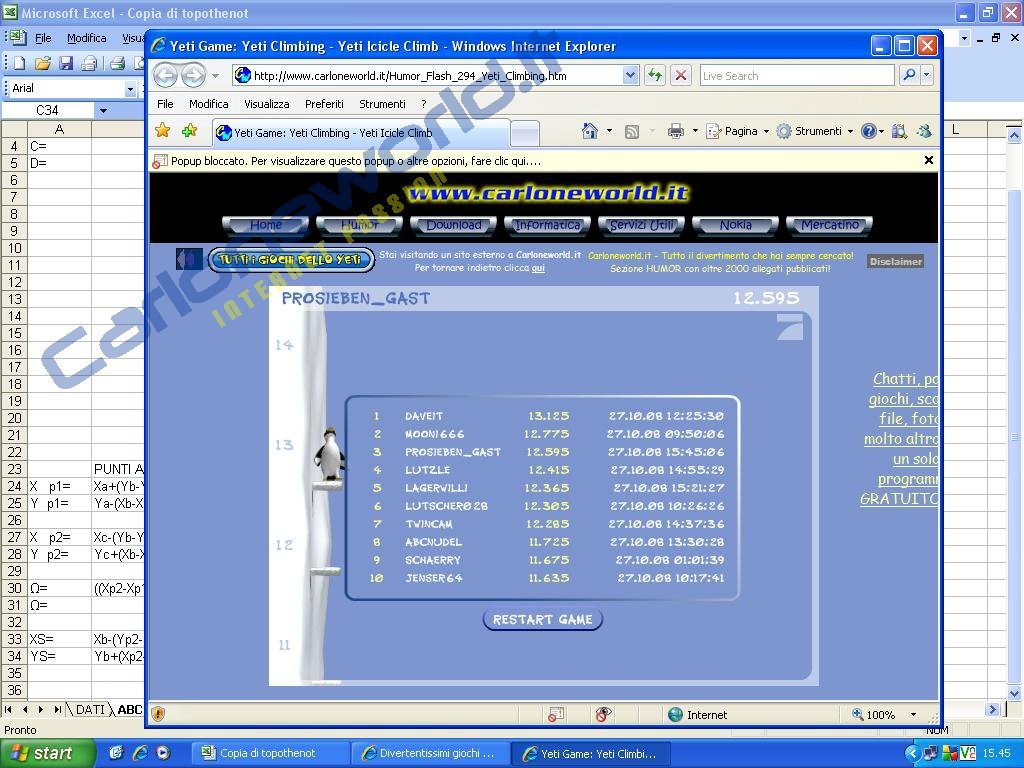This screenshot has width=1024, height=768.
Task: Open the zoom level 100% dropdown
Action: pos(913,714)
